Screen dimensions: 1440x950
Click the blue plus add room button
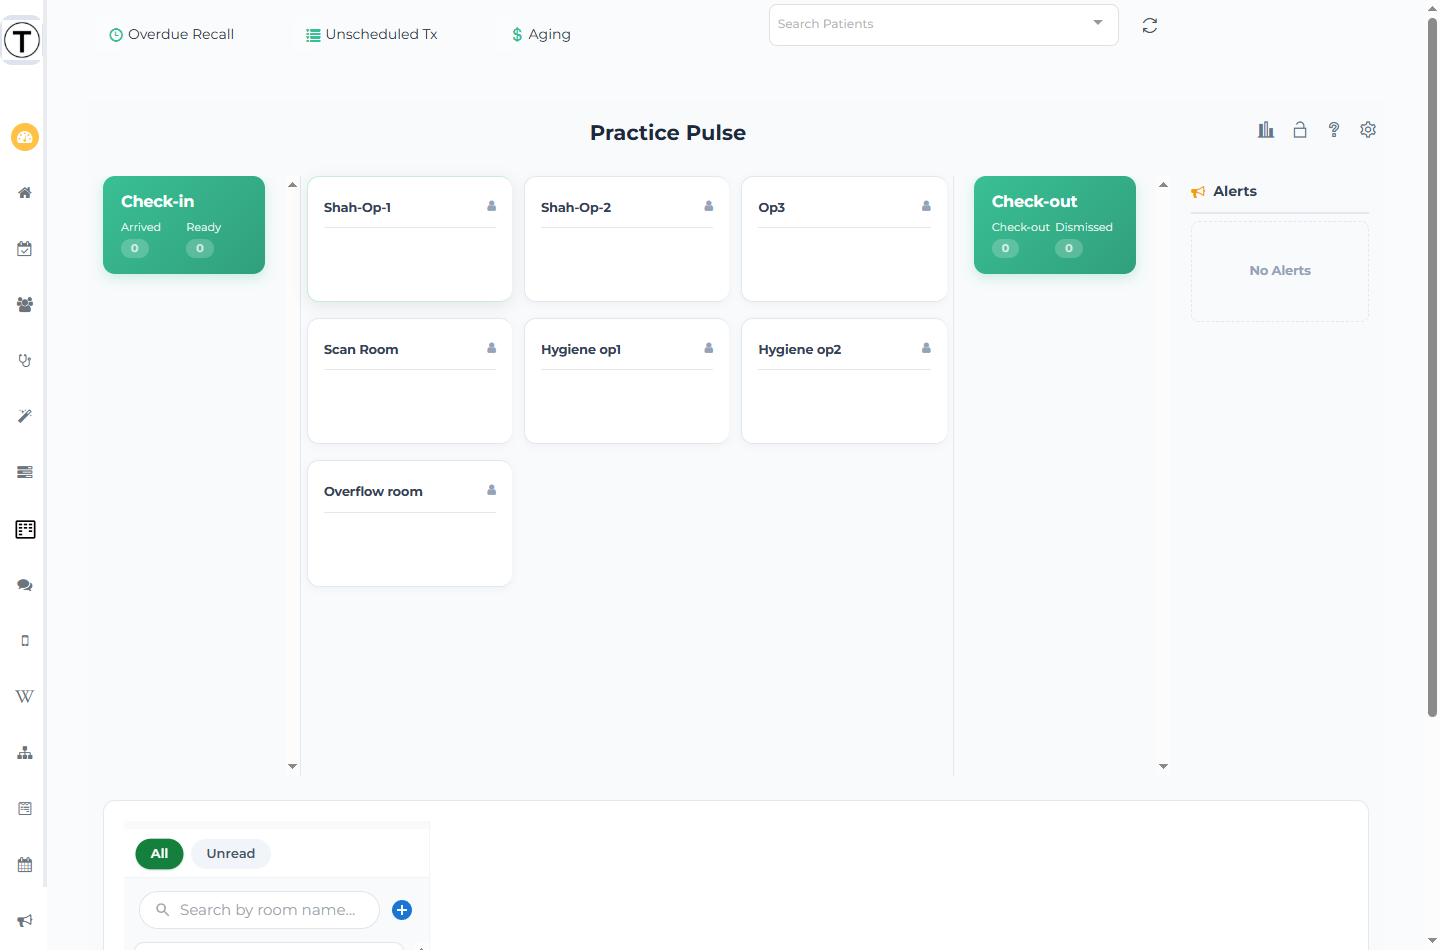(402, 910)
